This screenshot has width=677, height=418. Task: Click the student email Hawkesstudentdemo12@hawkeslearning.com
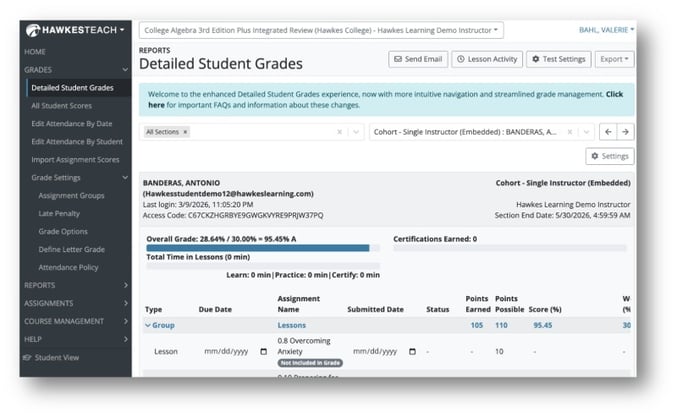click(x=228, y=194)
